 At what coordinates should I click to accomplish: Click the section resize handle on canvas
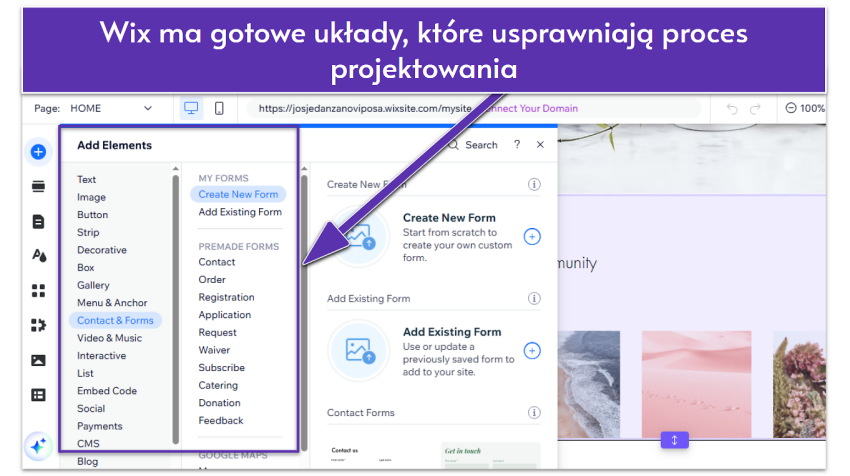674,440
